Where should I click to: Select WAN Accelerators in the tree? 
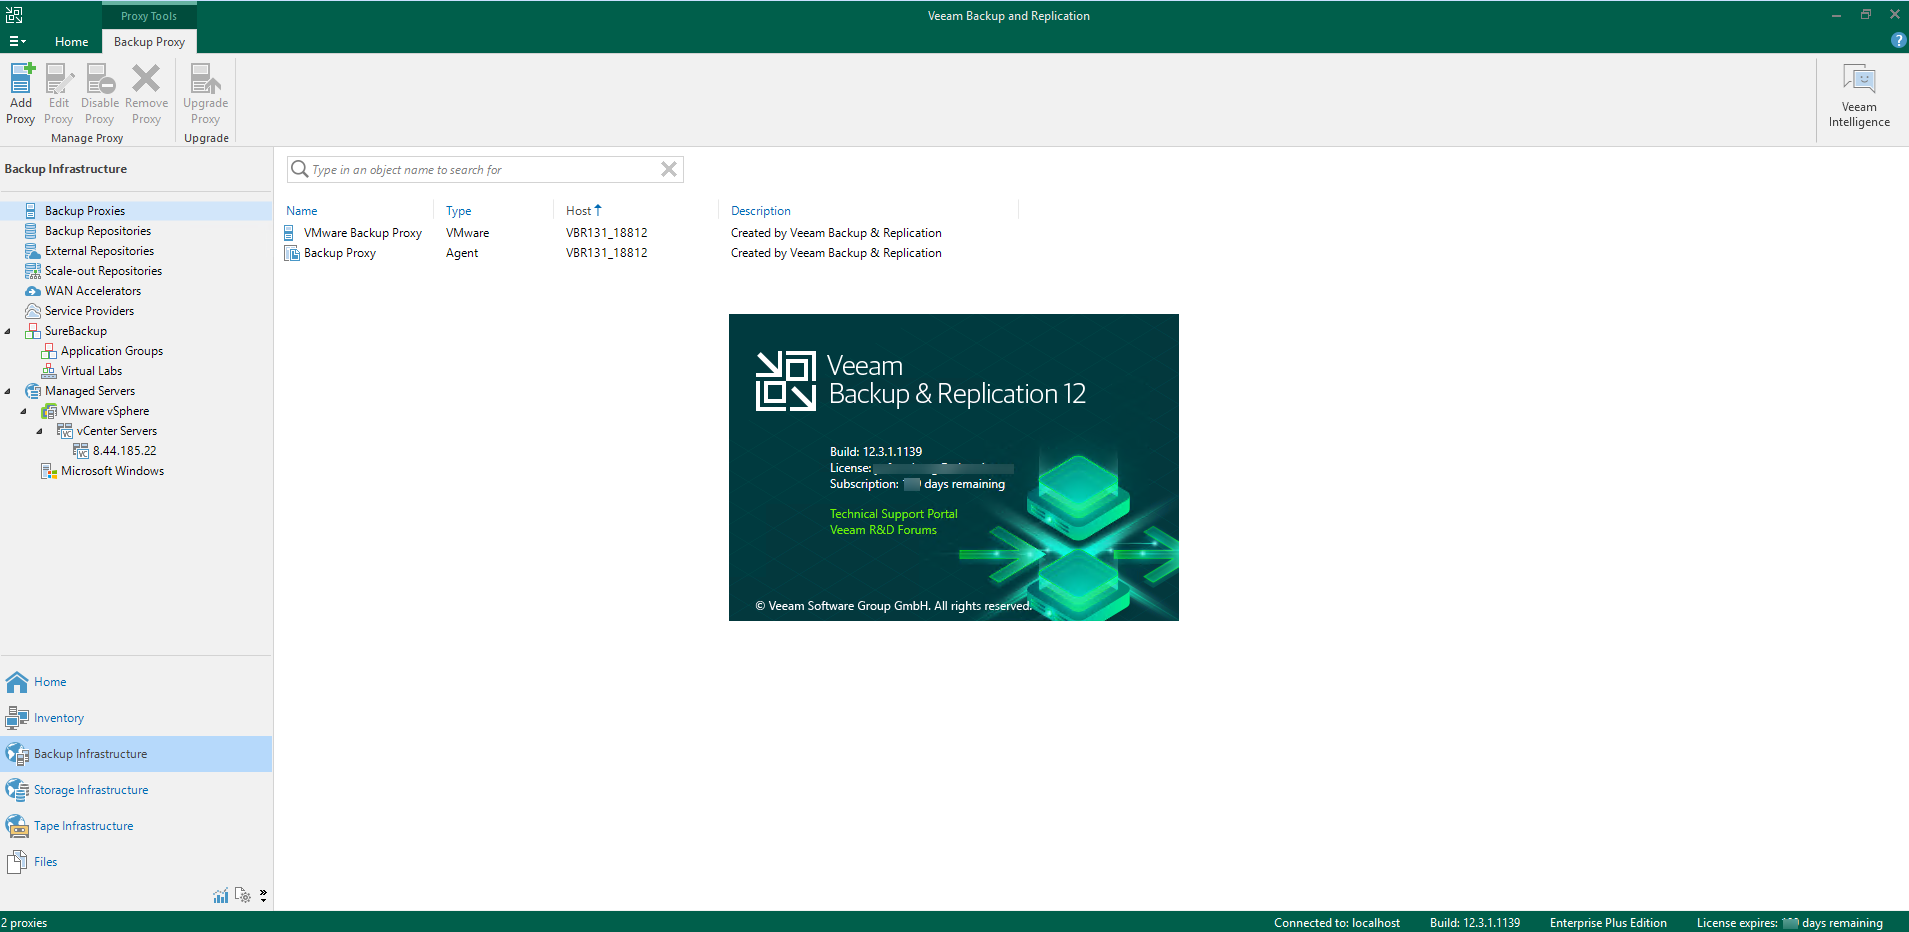tap(93, 291)
